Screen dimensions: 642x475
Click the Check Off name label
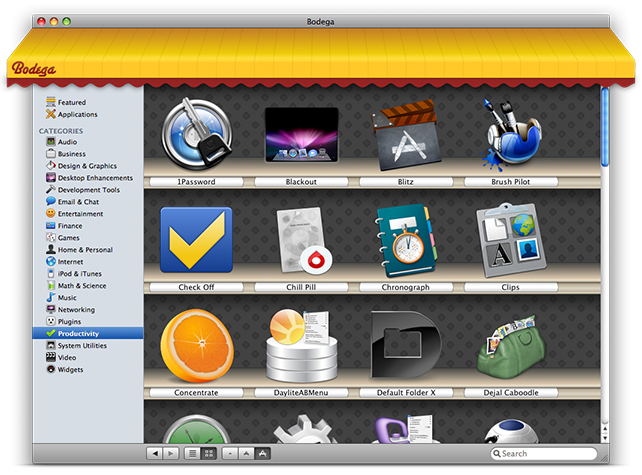point(197,287)
